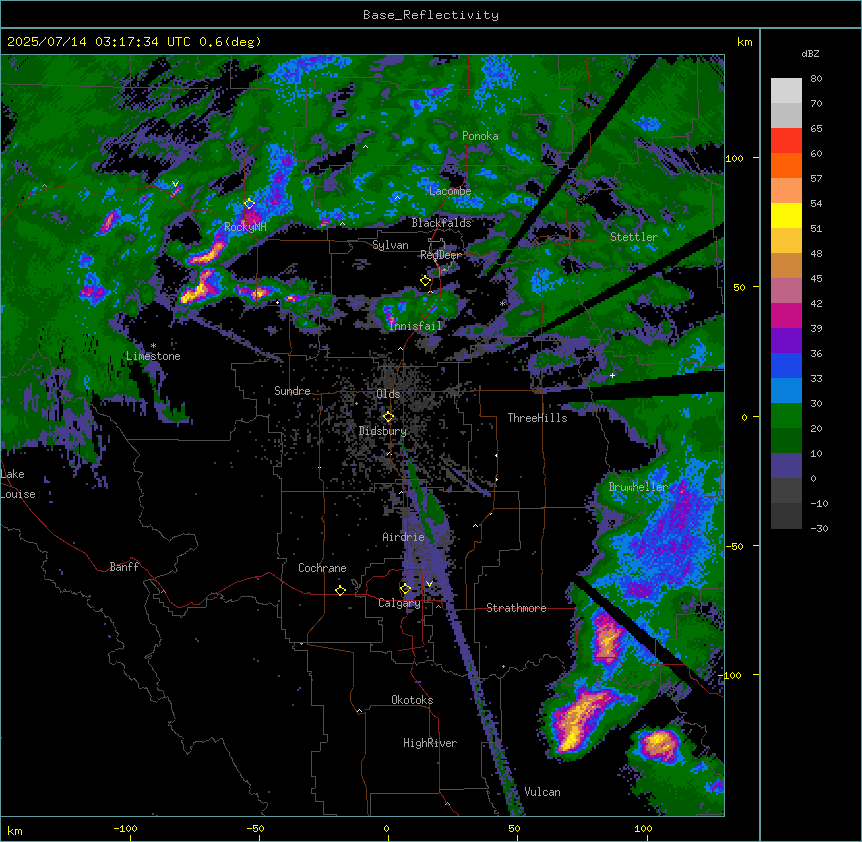Click the red swatch between 65 and 60 dBZ

coord(786,141)
